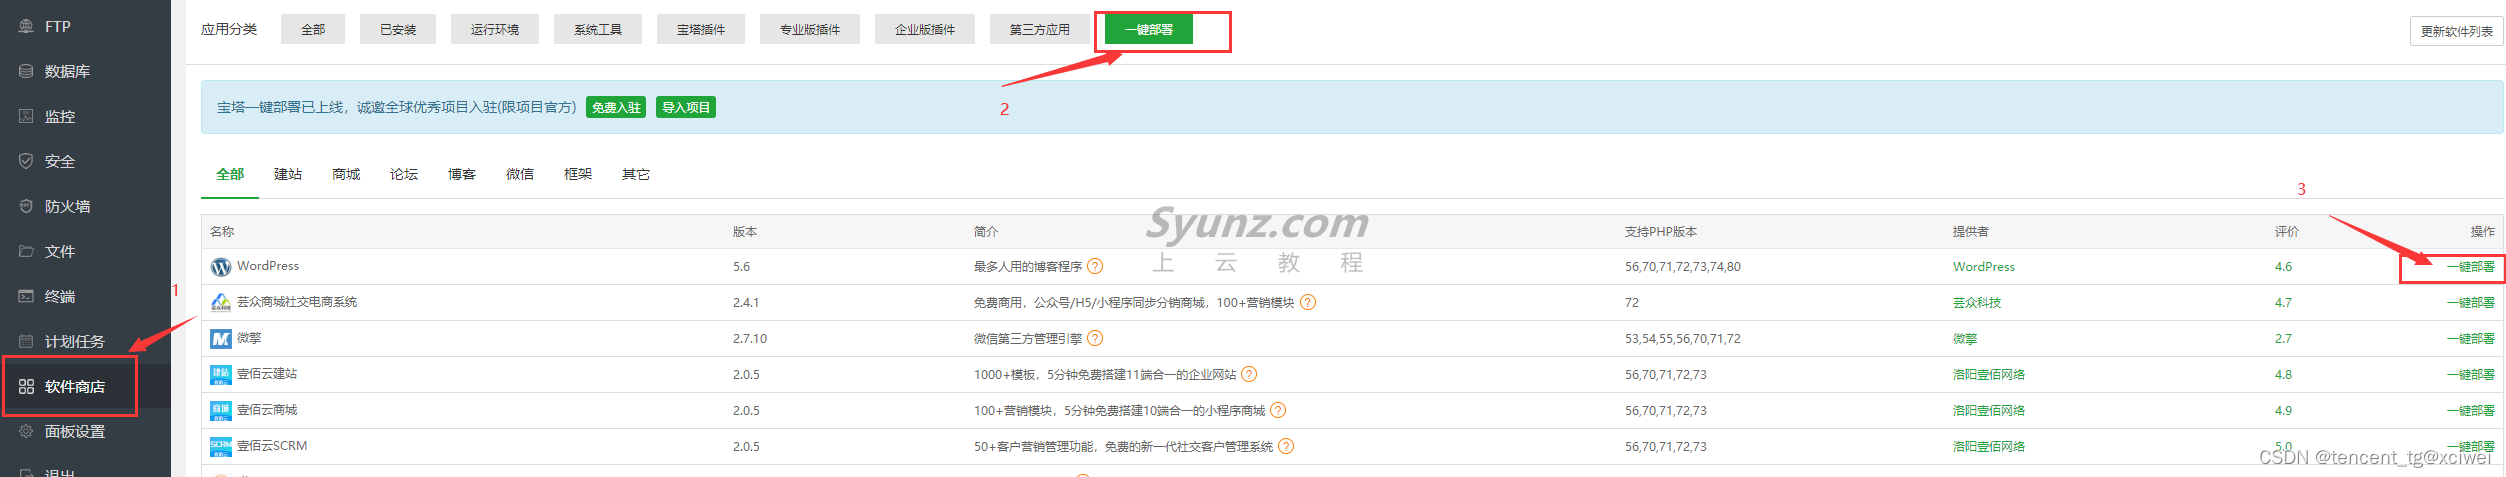
Task: Select the 宝塔插件 category button
Action: pos(701,30)
